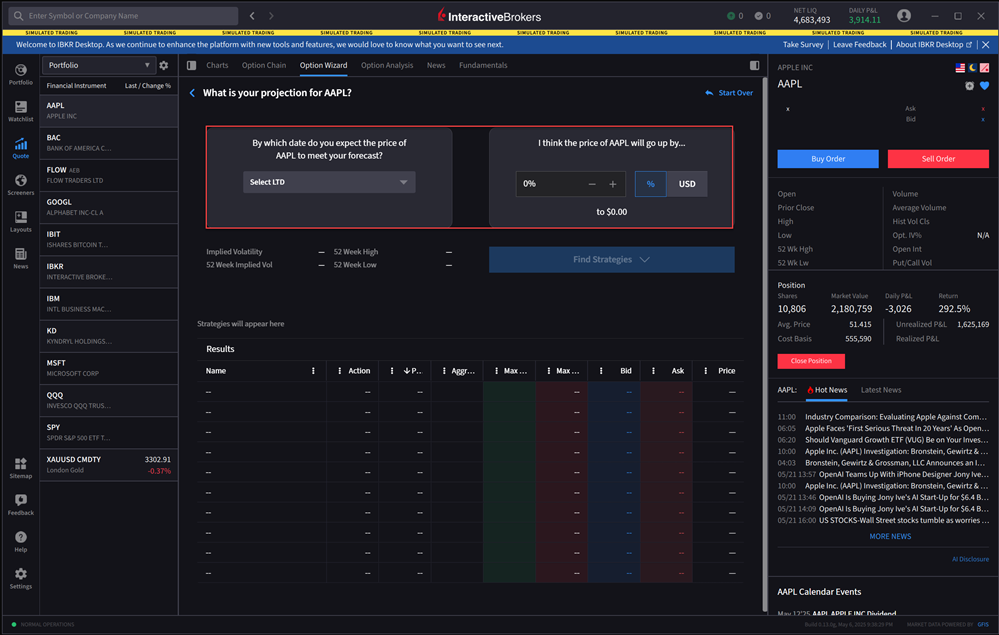Decrease the percentage with the minus button

pyautogui.click(x=592, y=184)
